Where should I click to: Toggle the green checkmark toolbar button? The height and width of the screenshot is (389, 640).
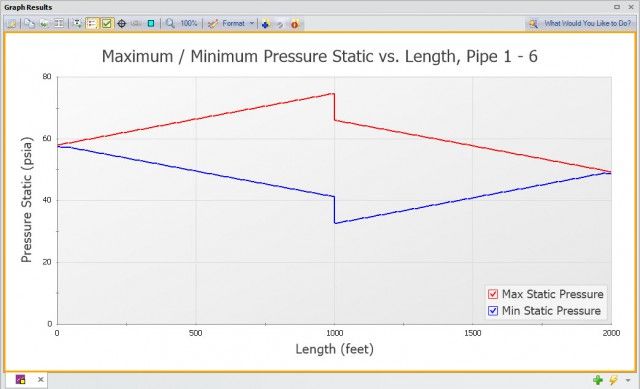click(x=107, y=24)
